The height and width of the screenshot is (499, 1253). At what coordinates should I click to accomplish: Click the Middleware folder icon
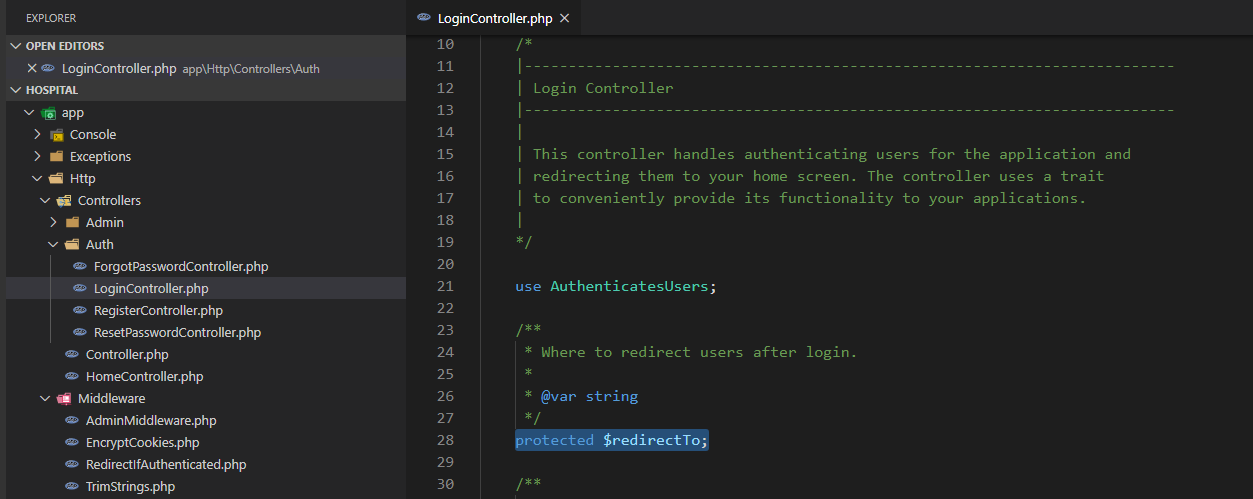[64, 399]
